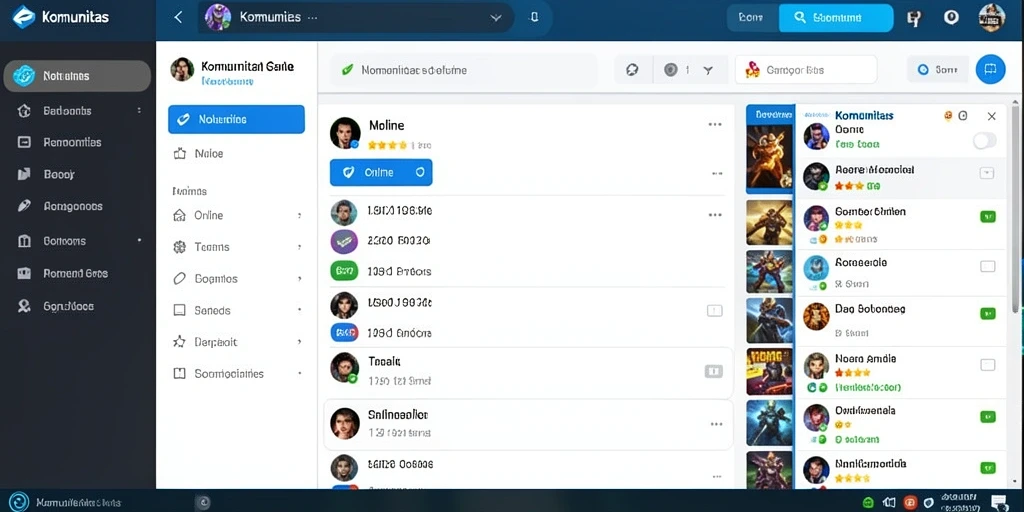Viewport: 1024px width, 512px height.
Task: Check the empty checkbox on the Aomeeoie row
Action: 987,266
